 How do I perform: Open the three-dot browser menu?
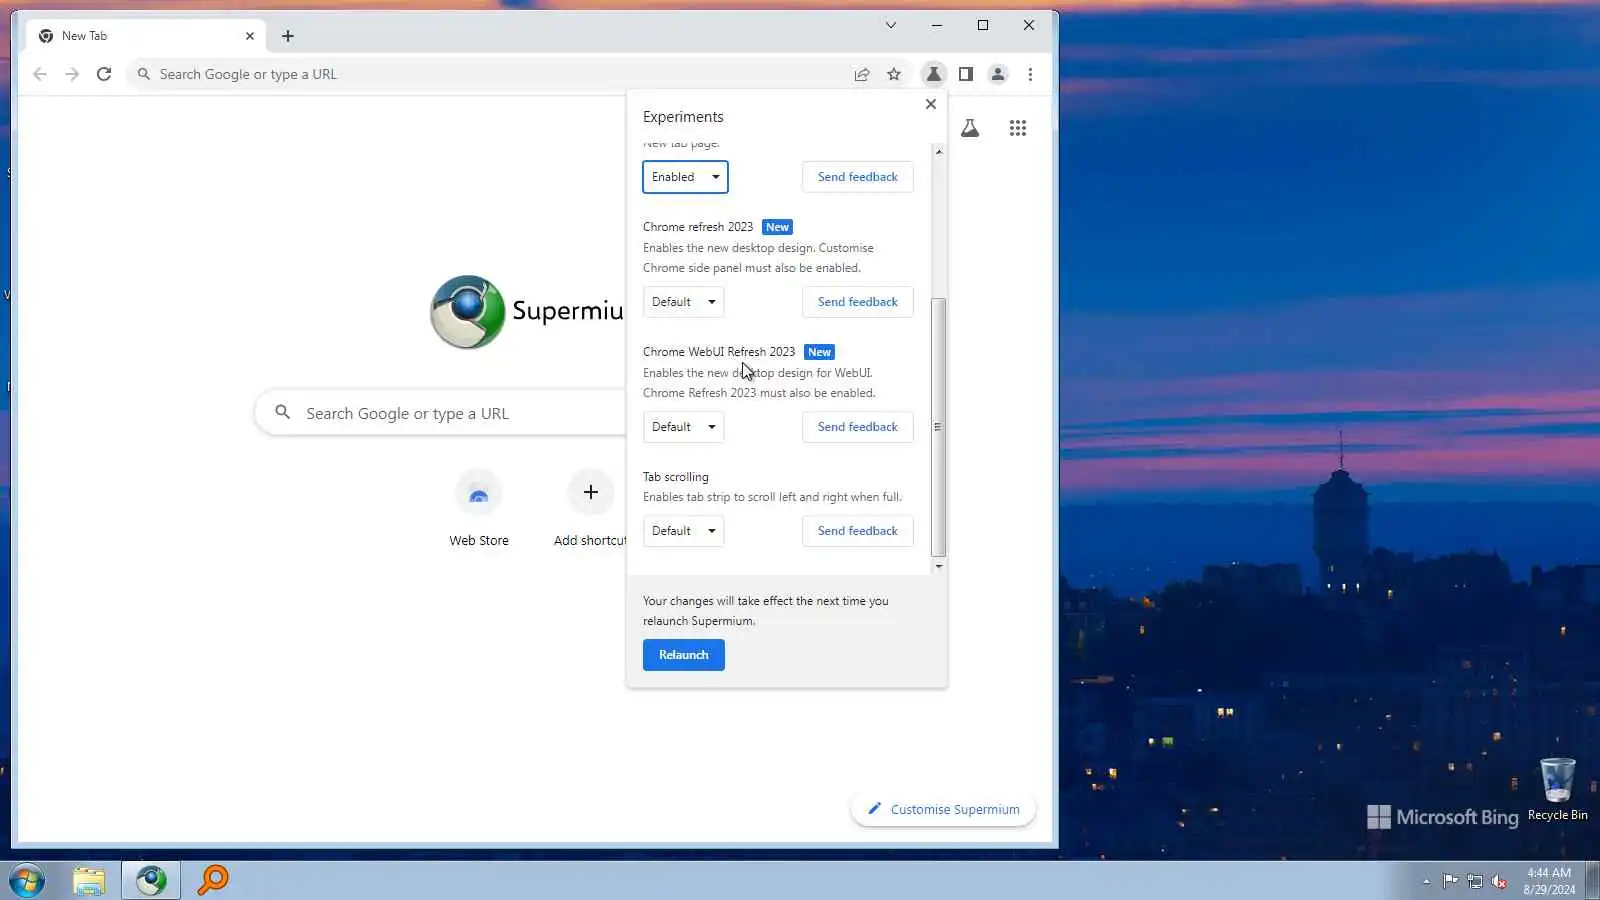coord(1030,74)
